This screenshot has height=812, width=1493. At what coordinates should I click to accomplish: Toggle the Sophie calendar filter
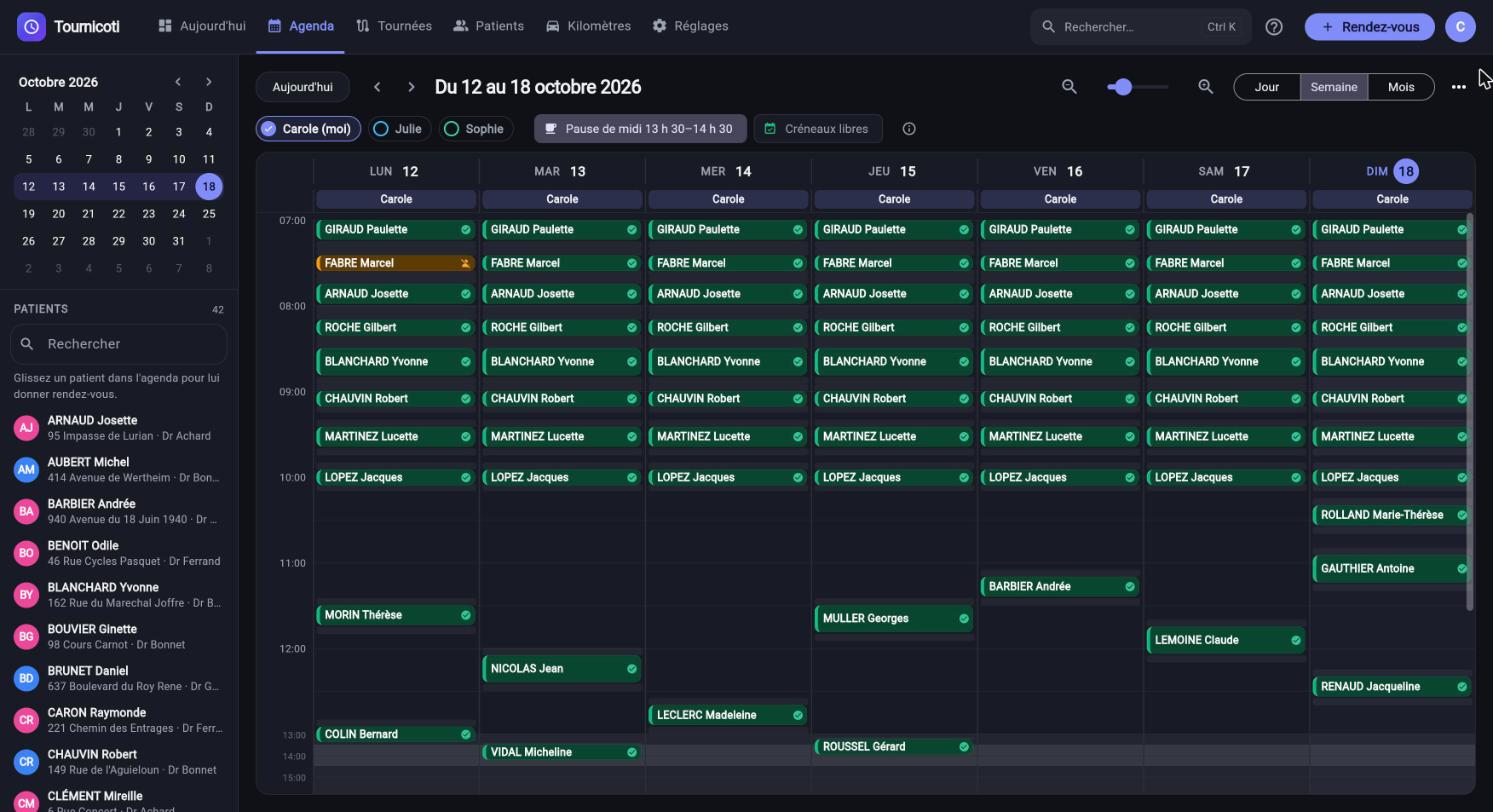click(475, 129)
